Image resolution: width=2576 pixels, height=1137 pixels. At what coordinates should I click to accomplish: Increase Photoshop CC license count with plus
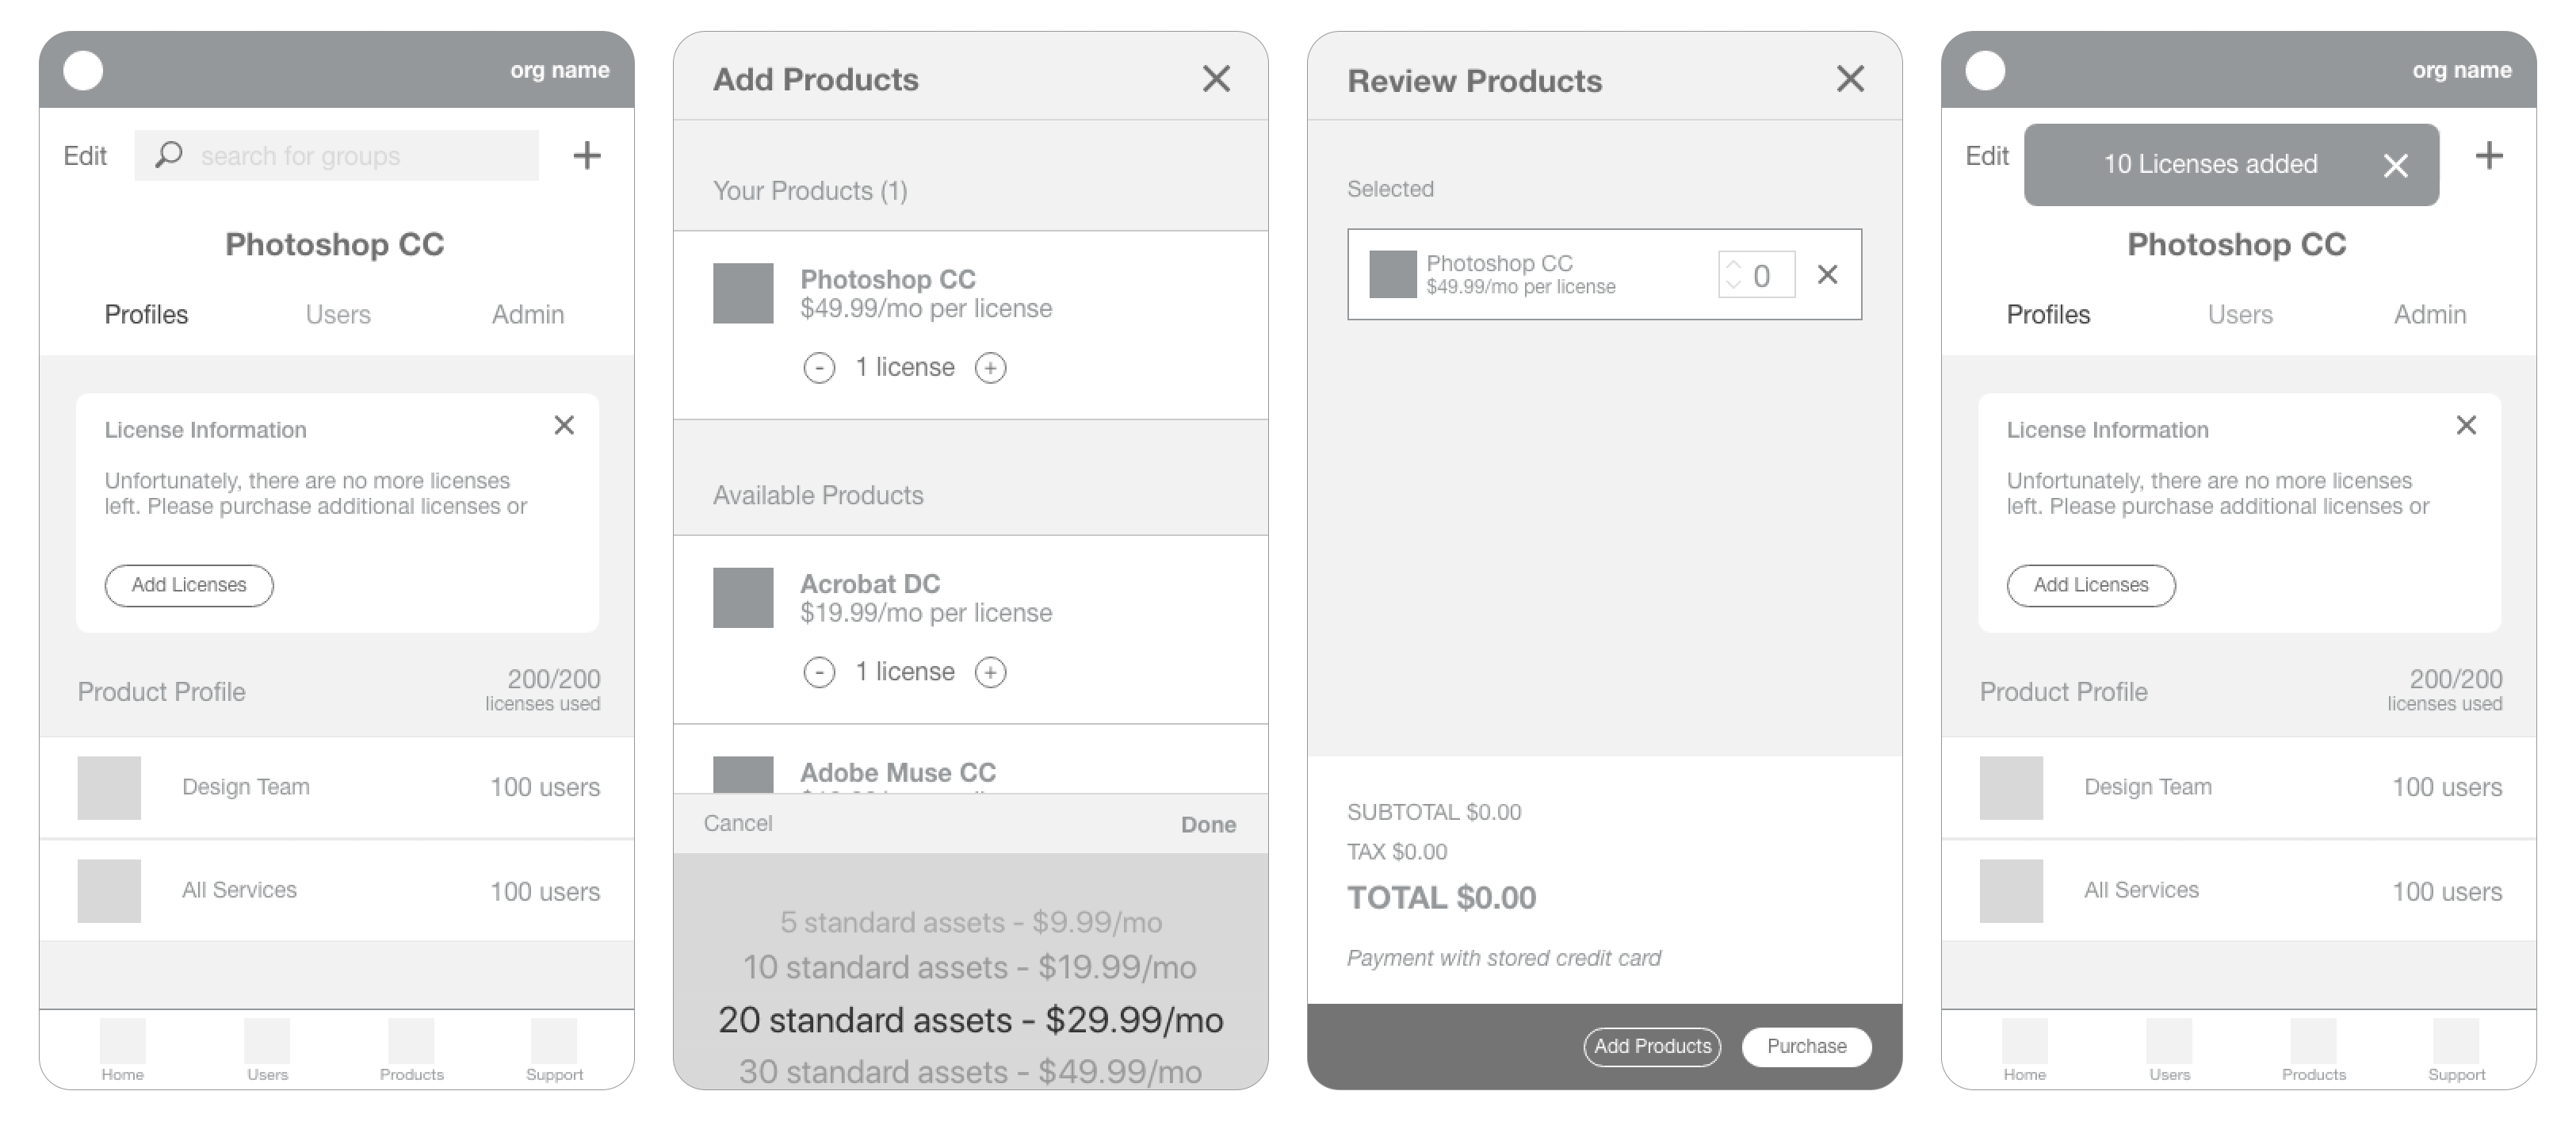[990, 368]
